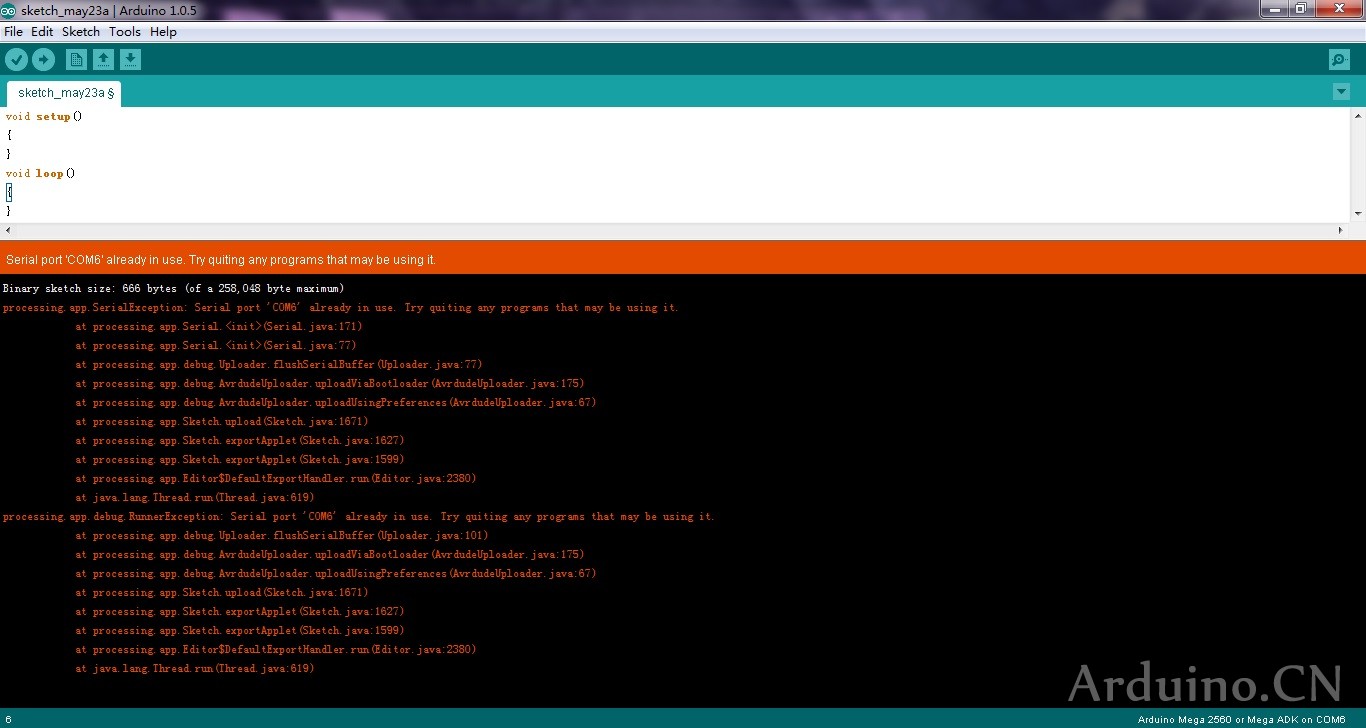
Task: Click the editor horizontal scrollbar left arrow
Action: coord(7,230)
